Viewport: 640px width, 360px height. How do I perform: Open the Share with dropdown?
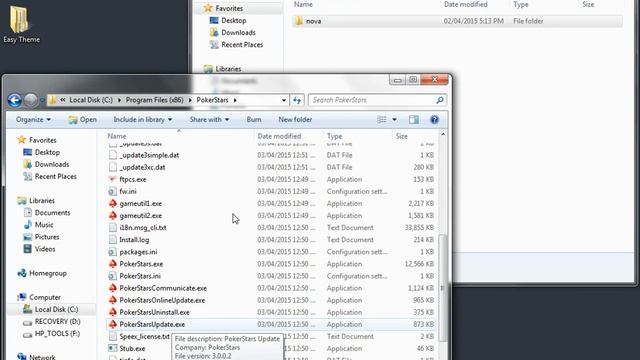pyautogui.click(x=209, y=120)
